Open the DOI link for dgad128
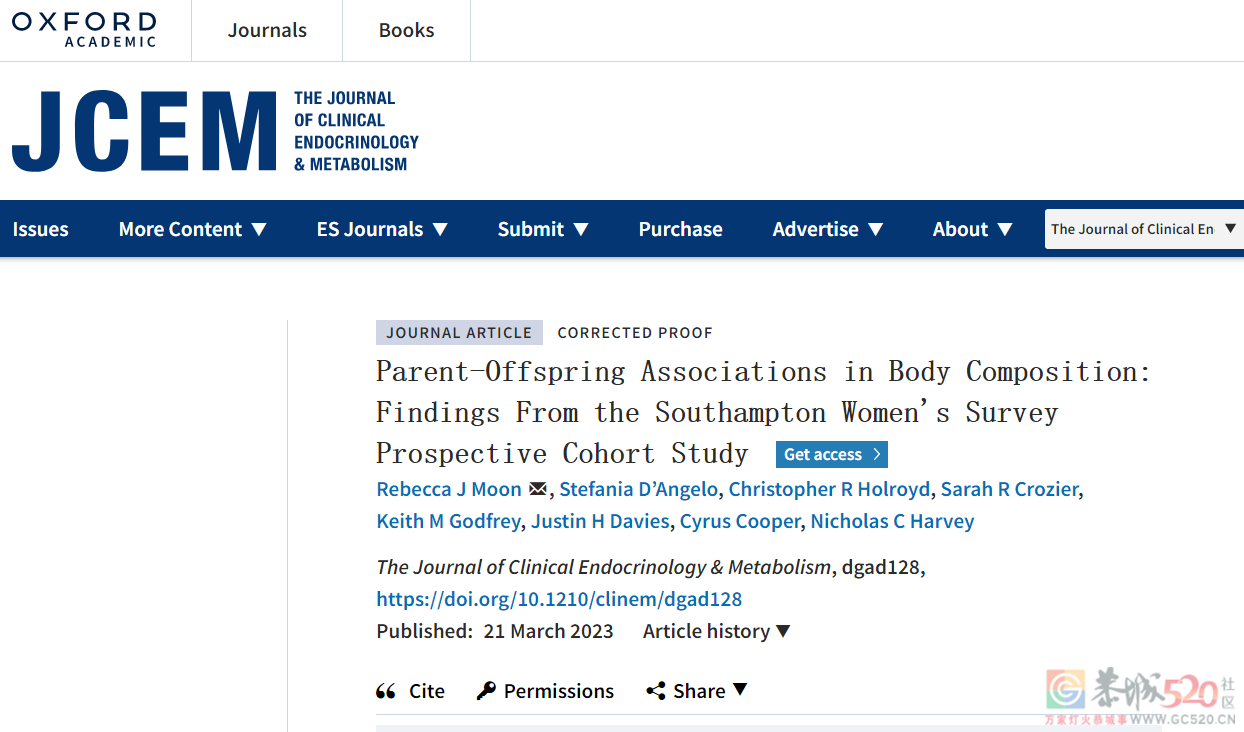The image size is (1244, 732). click(x=559, y=599)
